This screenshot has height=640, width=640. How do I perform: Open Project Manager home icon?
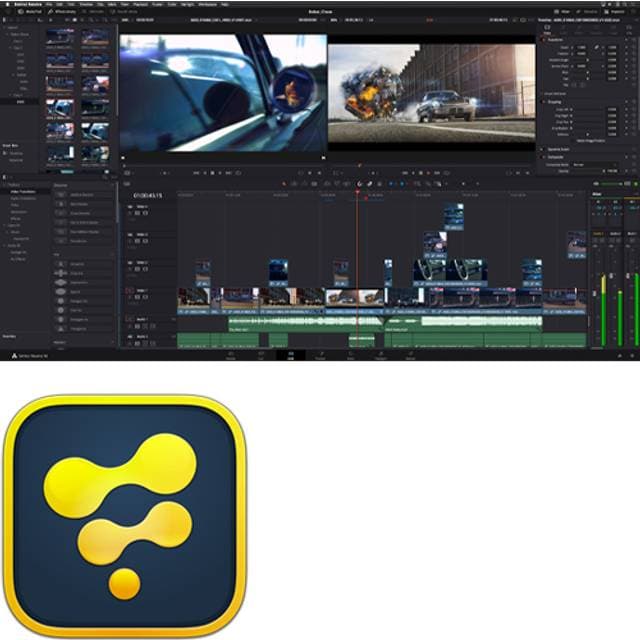[620, 356]
